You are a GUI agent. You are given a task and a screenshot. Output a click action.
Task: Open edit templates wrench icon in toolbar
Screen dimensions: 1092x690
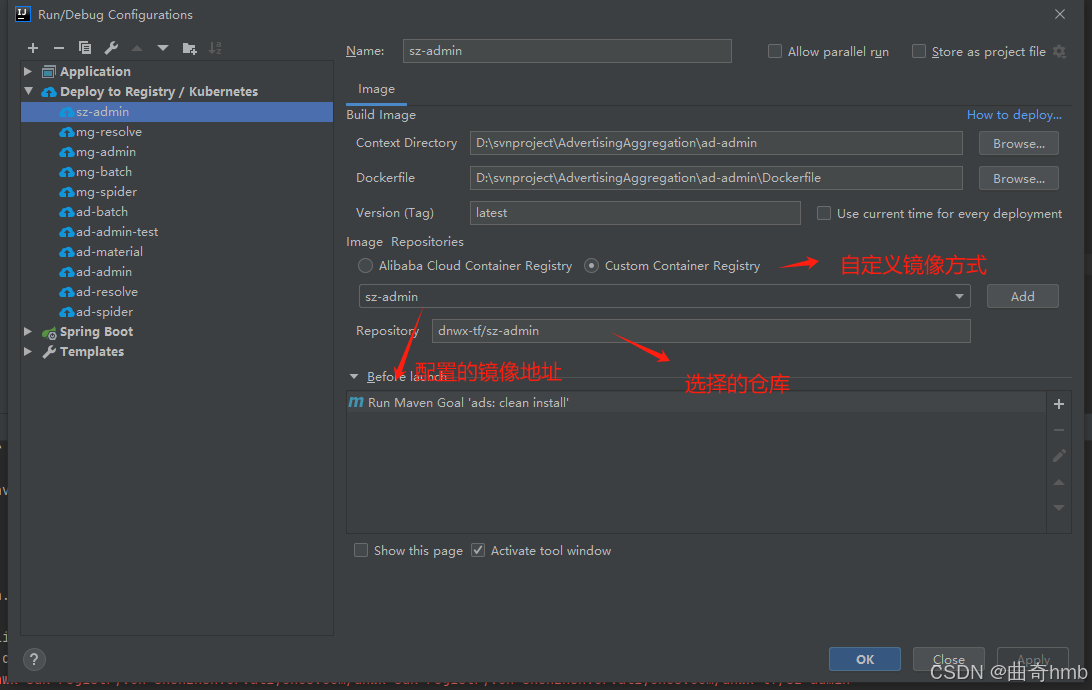click(x=111, y=48)
